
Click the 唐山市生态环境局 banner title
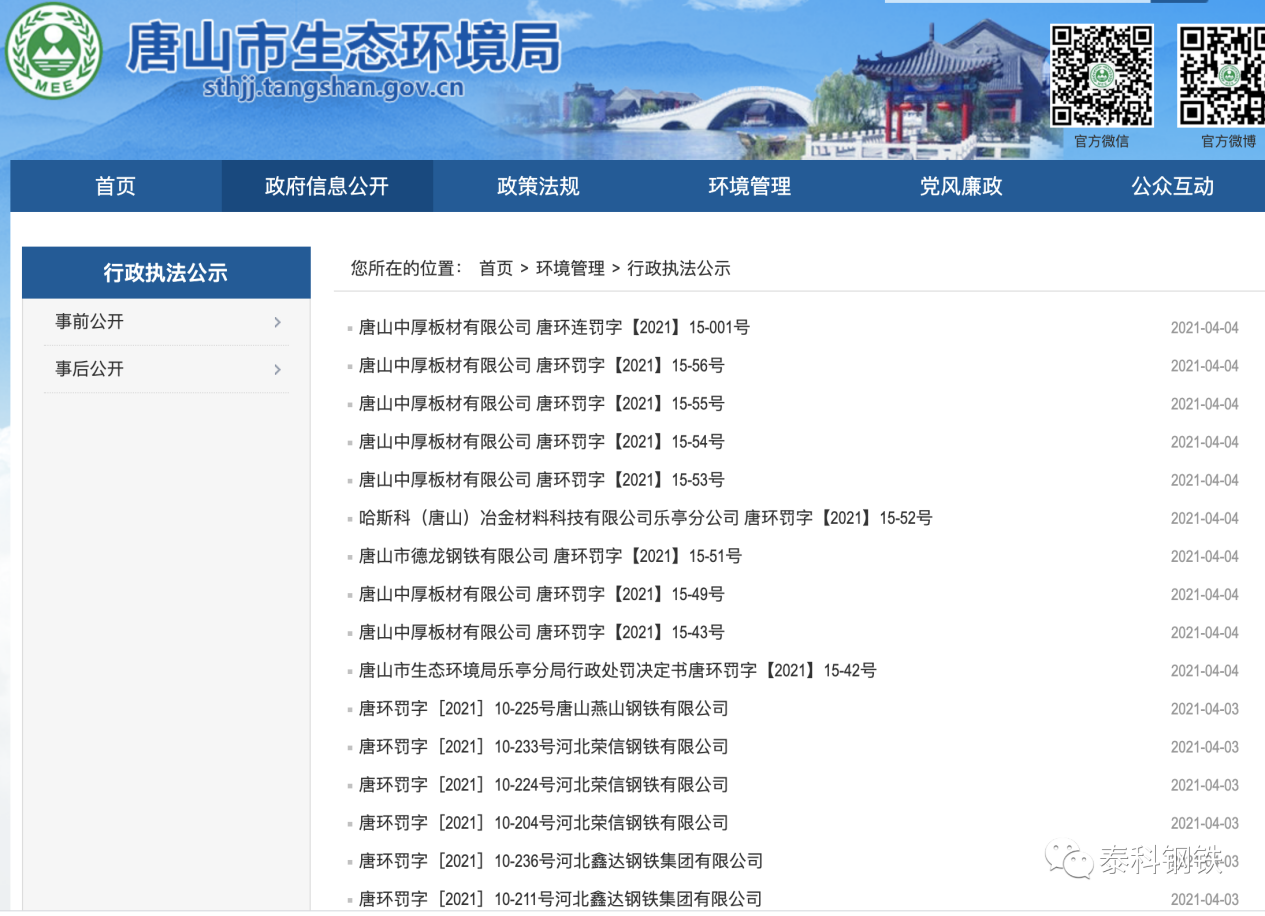pyautogui.click(x=345, y=46)
